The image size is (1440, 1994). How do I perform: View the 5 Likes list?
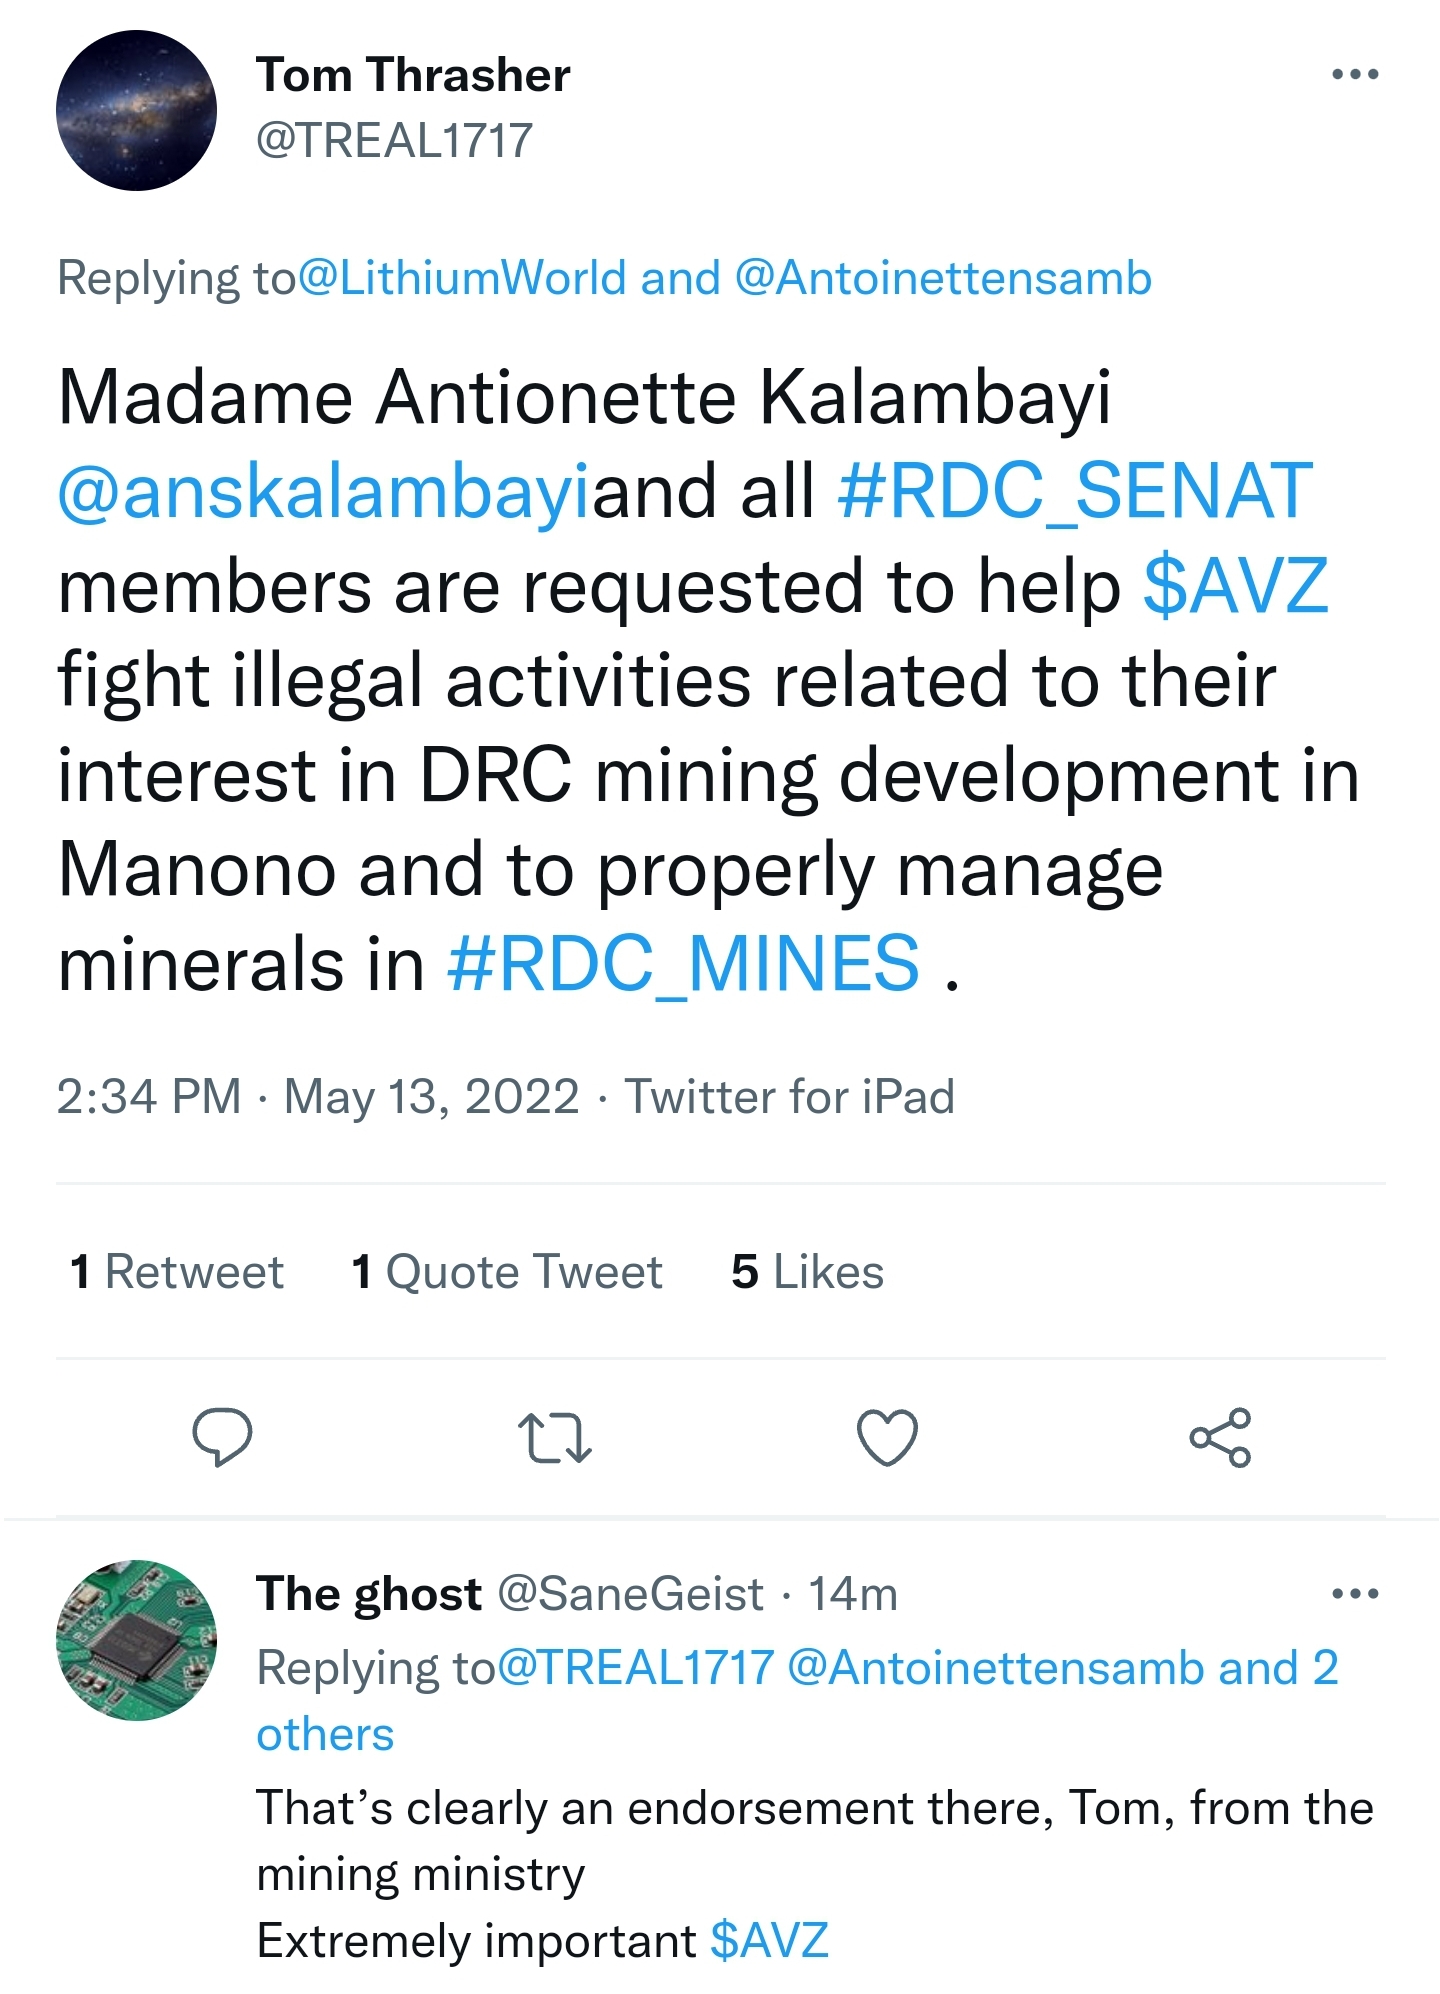tap(807, 1272)
